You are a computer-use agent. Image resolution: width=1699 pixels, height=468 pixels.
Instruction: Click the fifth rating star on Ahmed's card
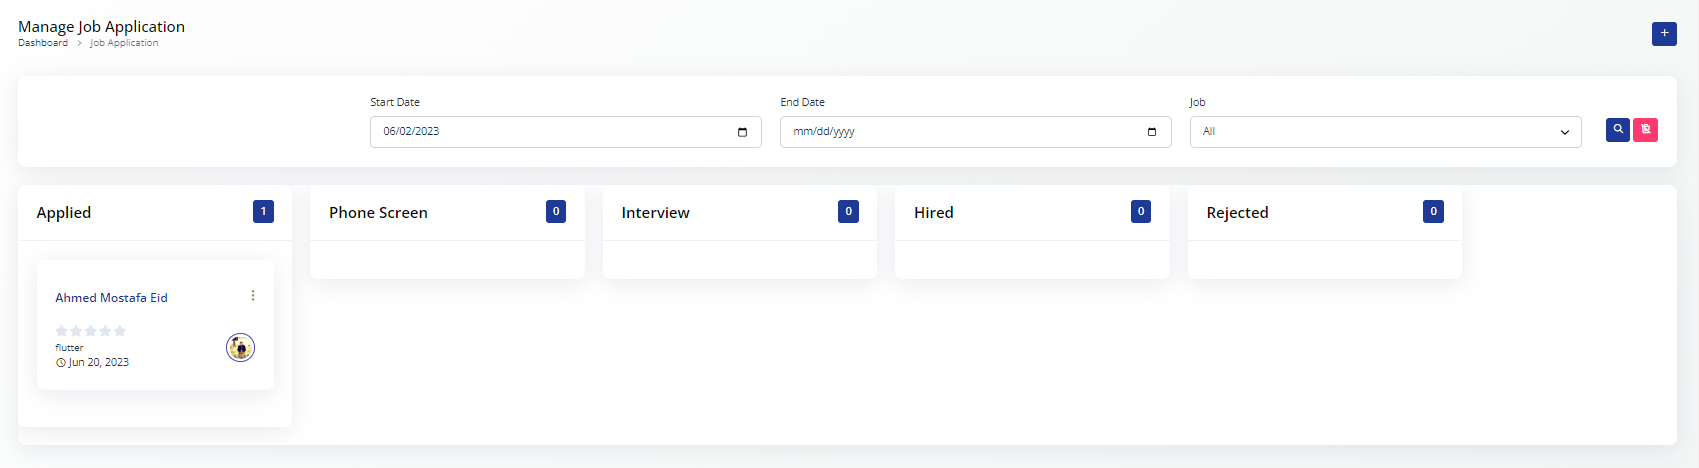coord(120,331)
